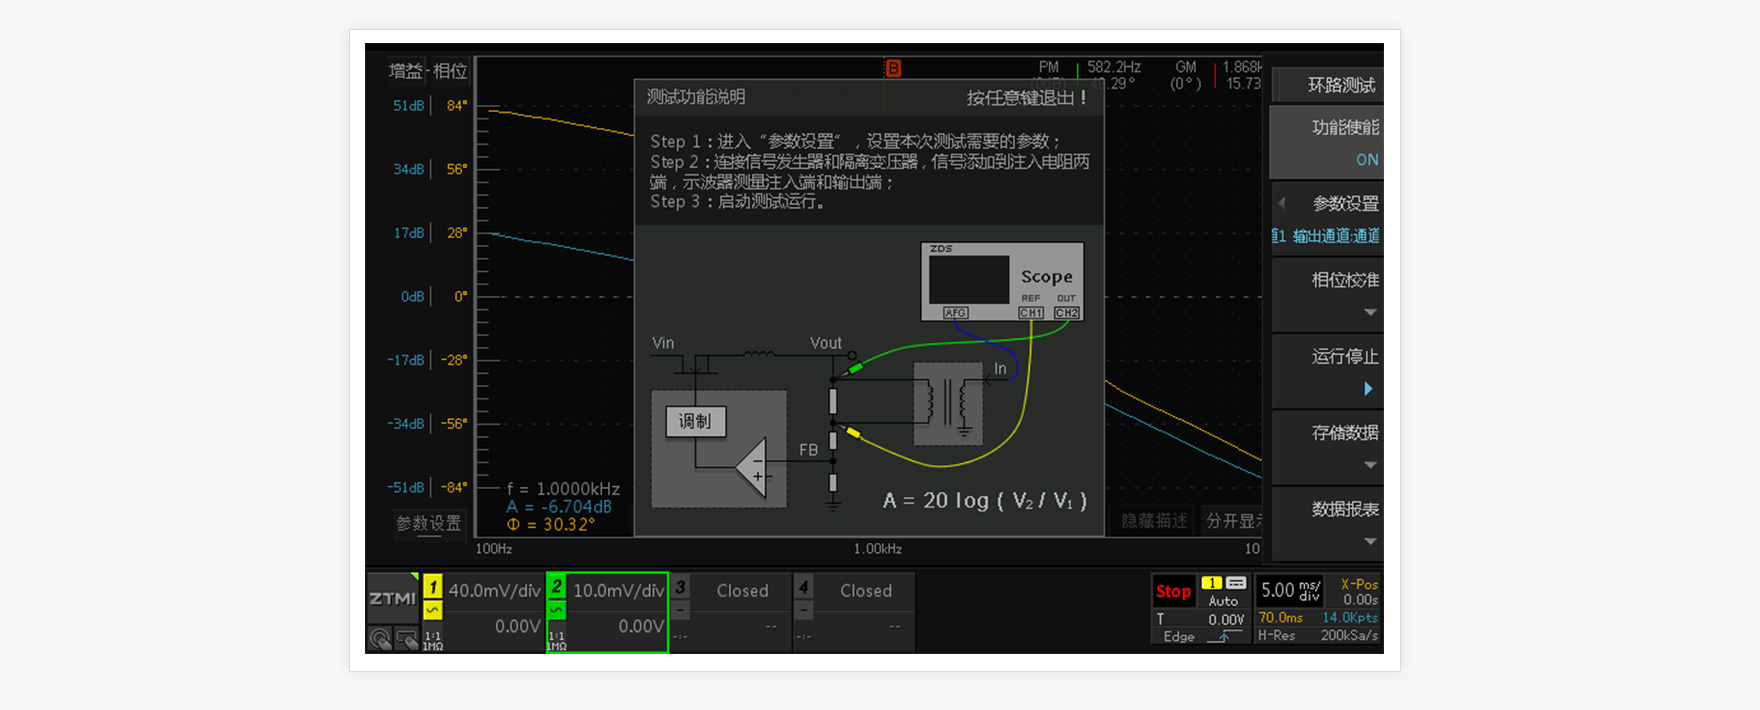Click the ZTMI logo button
The width and height of the screenshot is (1760, 710).
coord(392,598)
